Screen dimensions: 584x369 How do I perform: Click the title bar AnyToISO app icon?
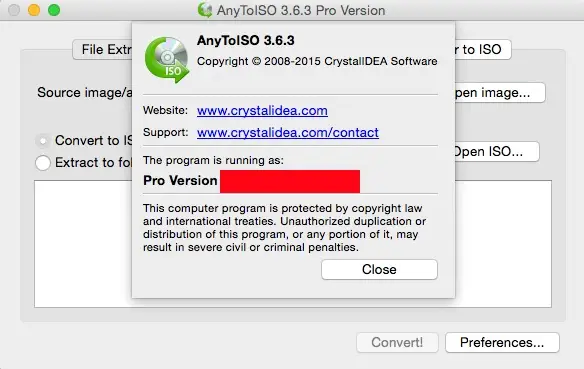[x=205, y=10]
